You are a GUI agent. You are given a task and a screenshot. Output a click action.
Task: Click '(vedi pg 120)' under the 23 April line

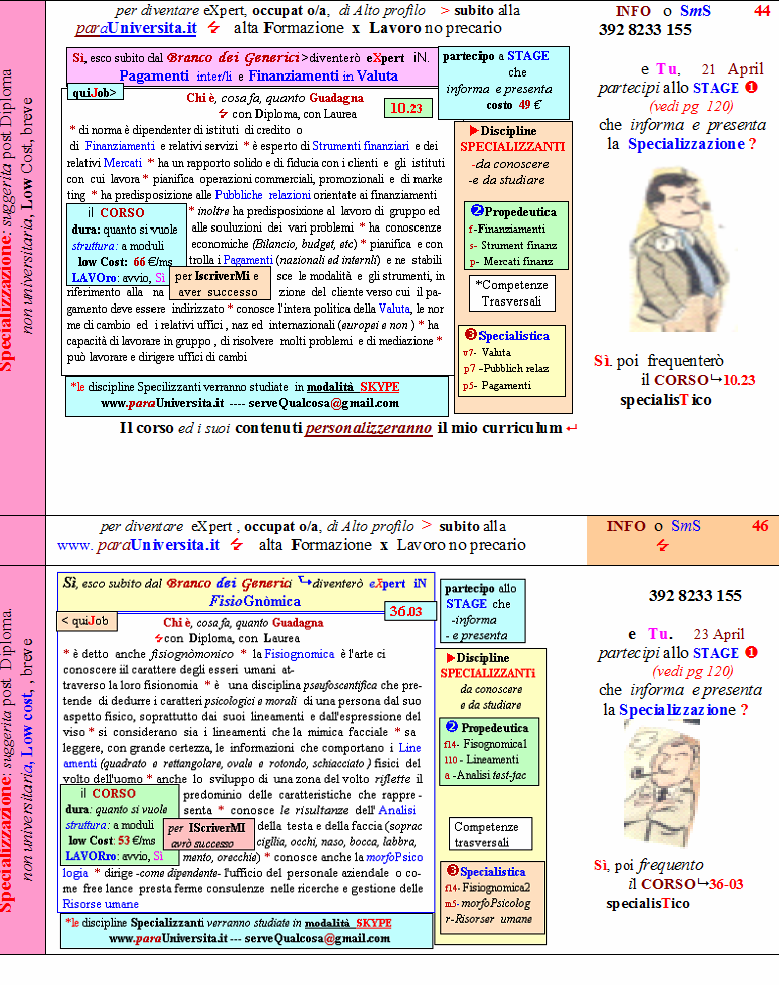tap(692, 671)
